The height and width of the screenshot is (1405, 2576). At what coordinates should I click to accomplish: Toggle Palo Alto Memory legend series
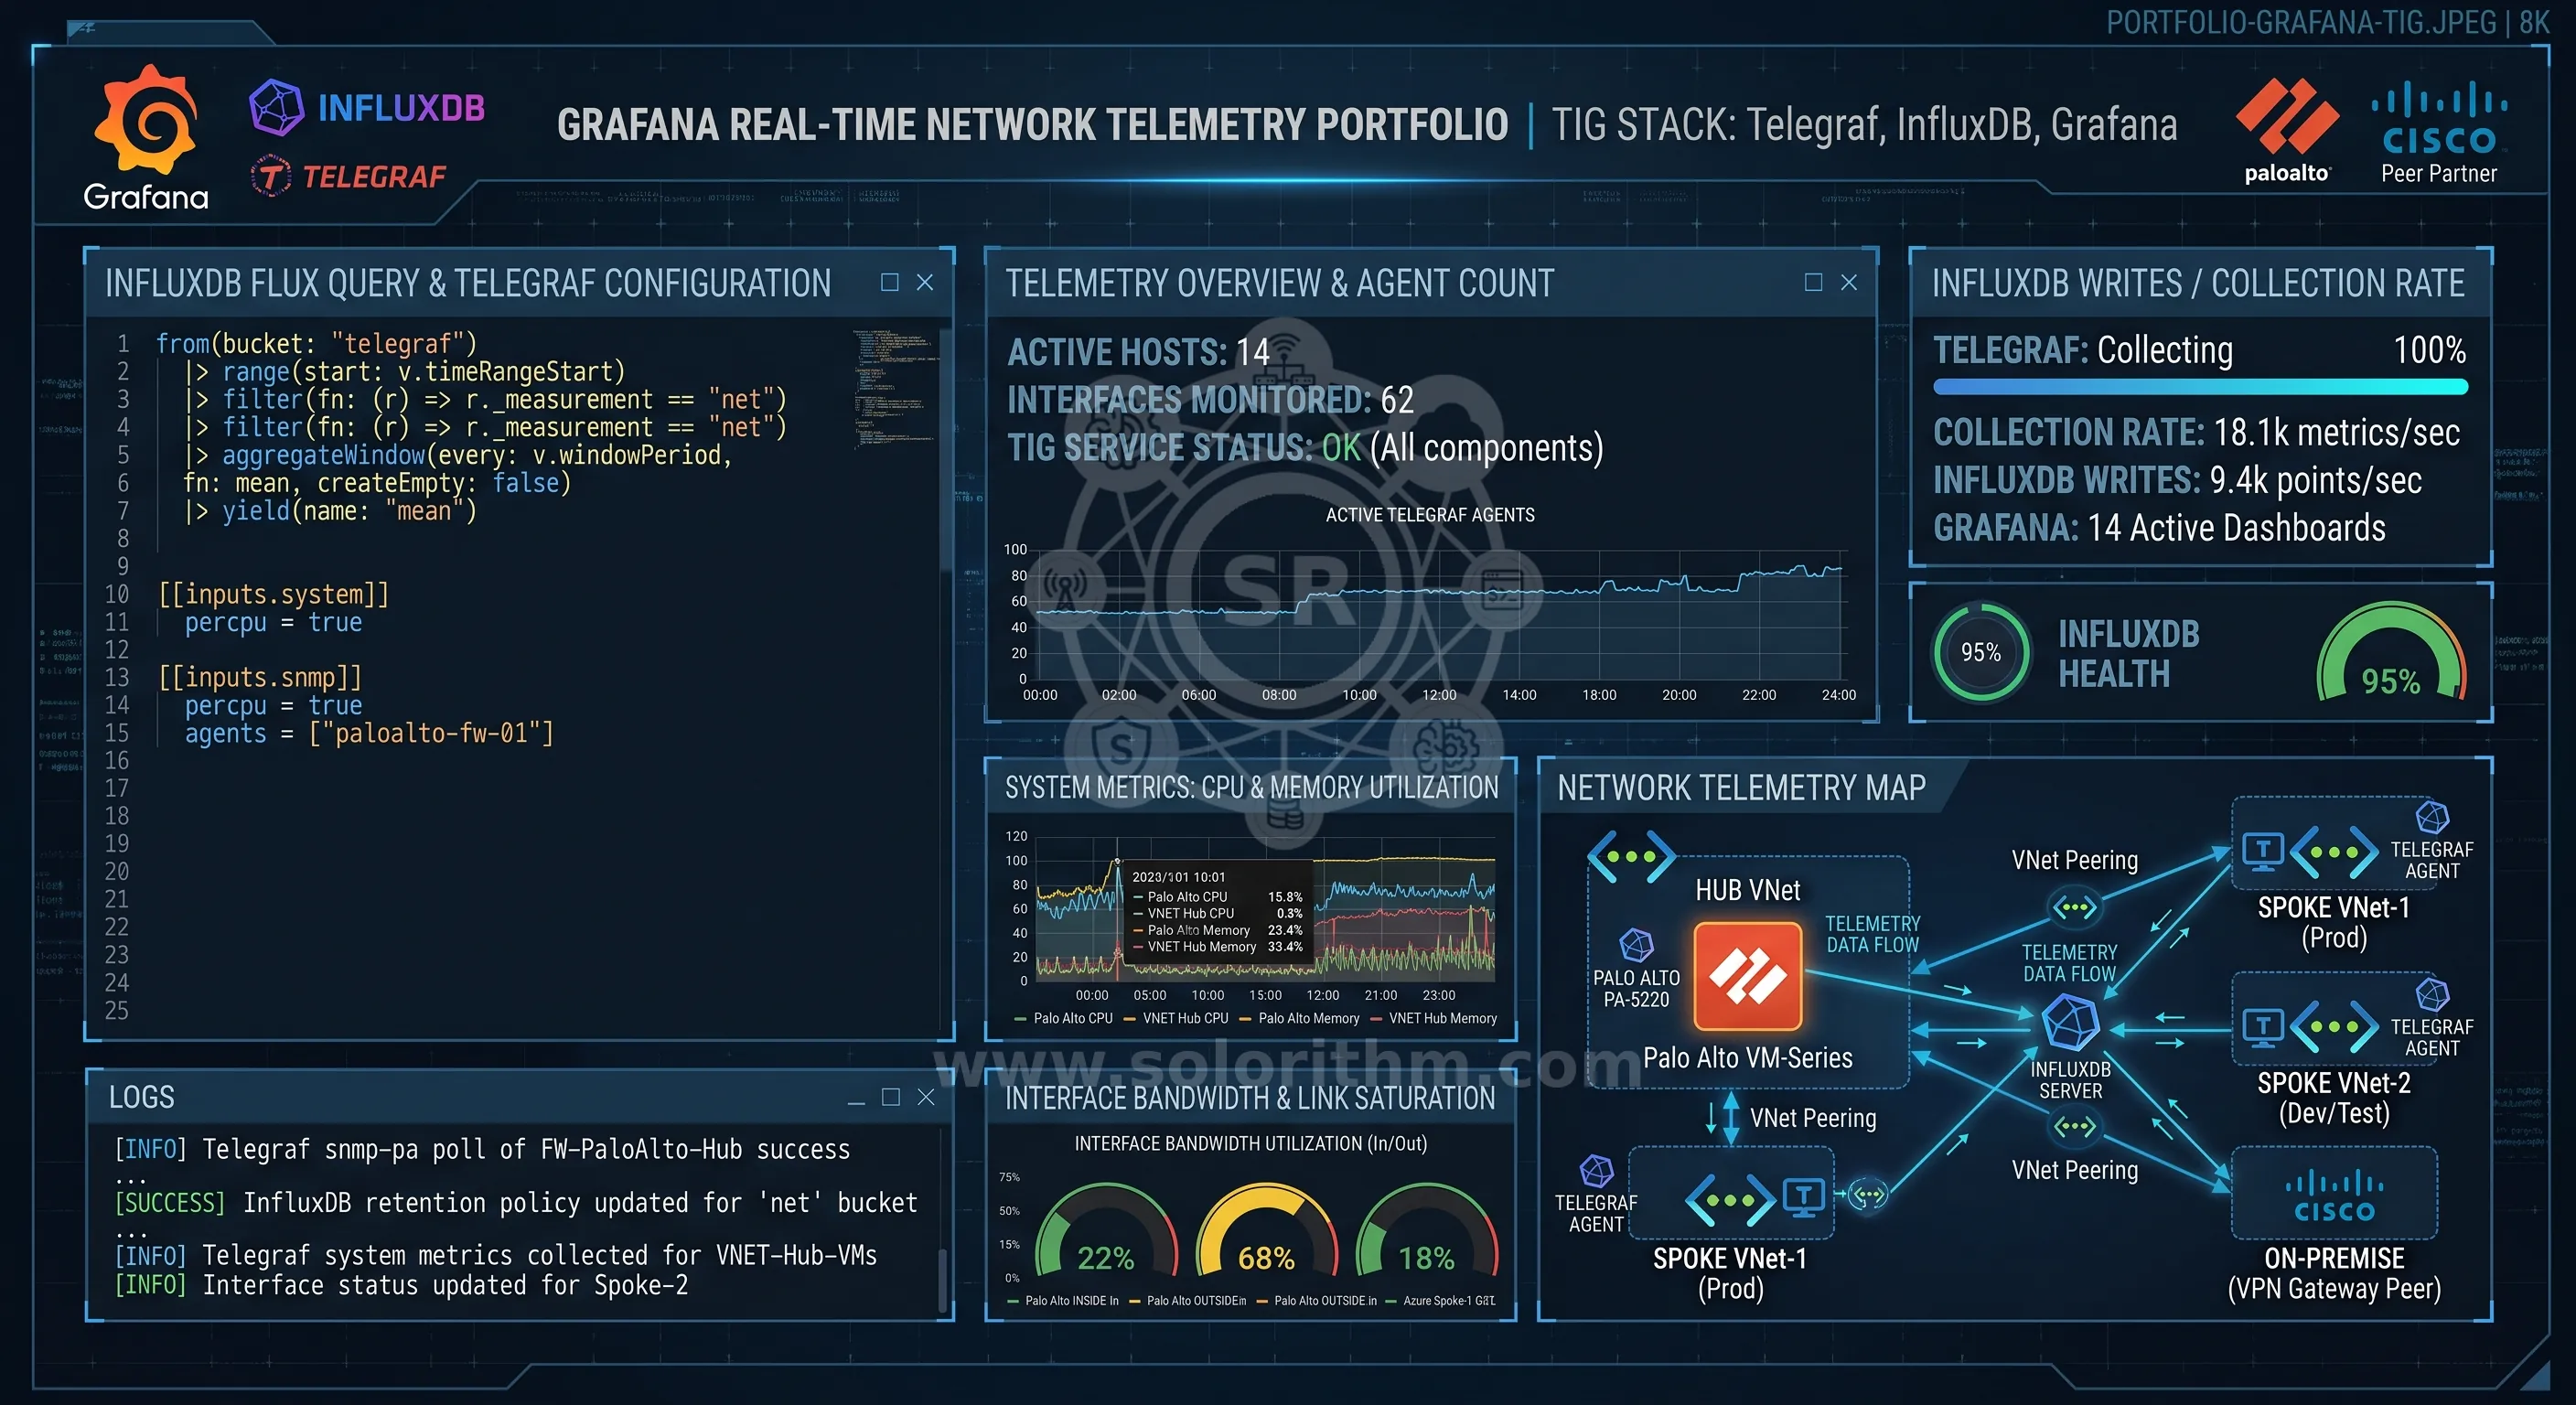[x=1299, y=1019]
